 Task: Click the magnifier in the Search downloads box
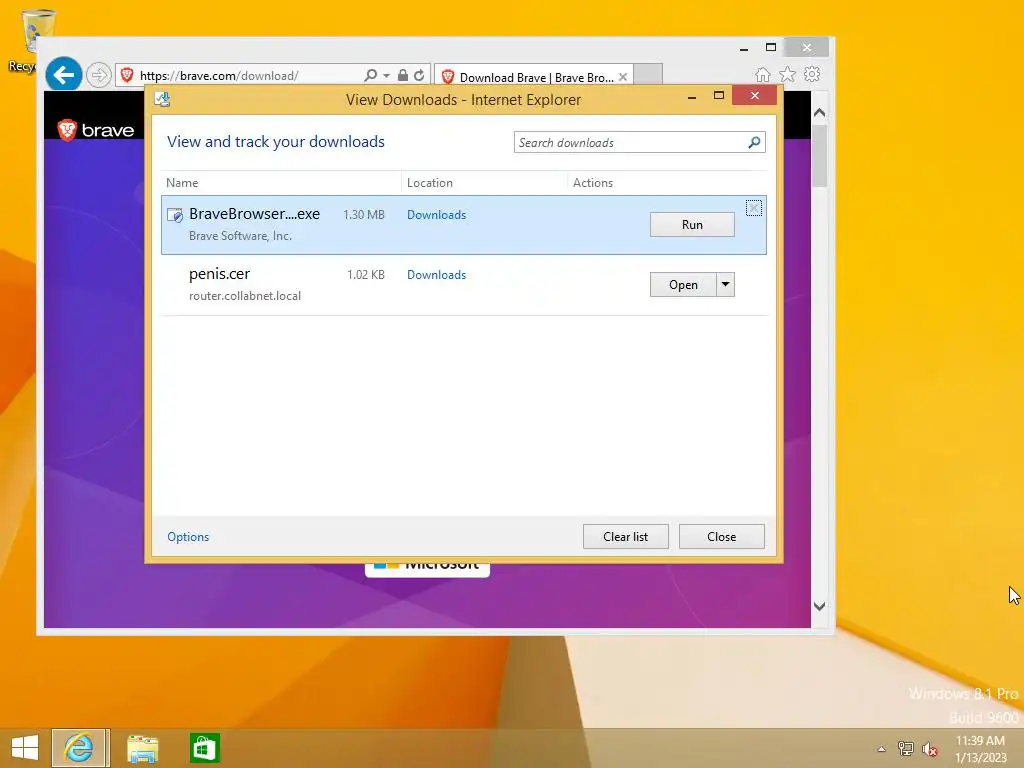pyautogui.click(x=754, y=142)
